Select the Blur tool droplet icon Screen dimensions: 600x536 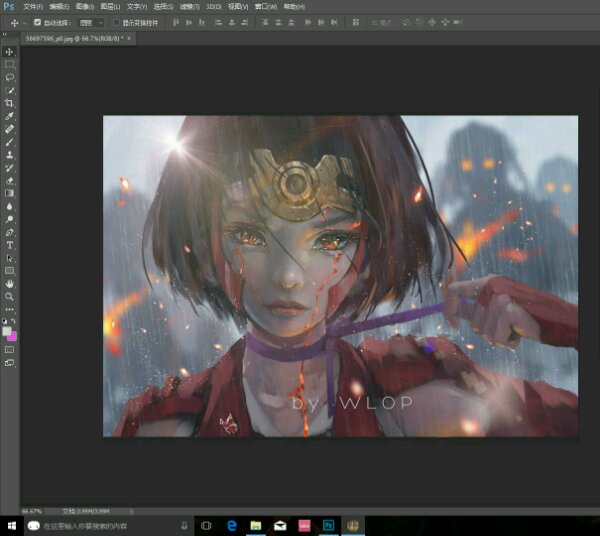[9, 206]
